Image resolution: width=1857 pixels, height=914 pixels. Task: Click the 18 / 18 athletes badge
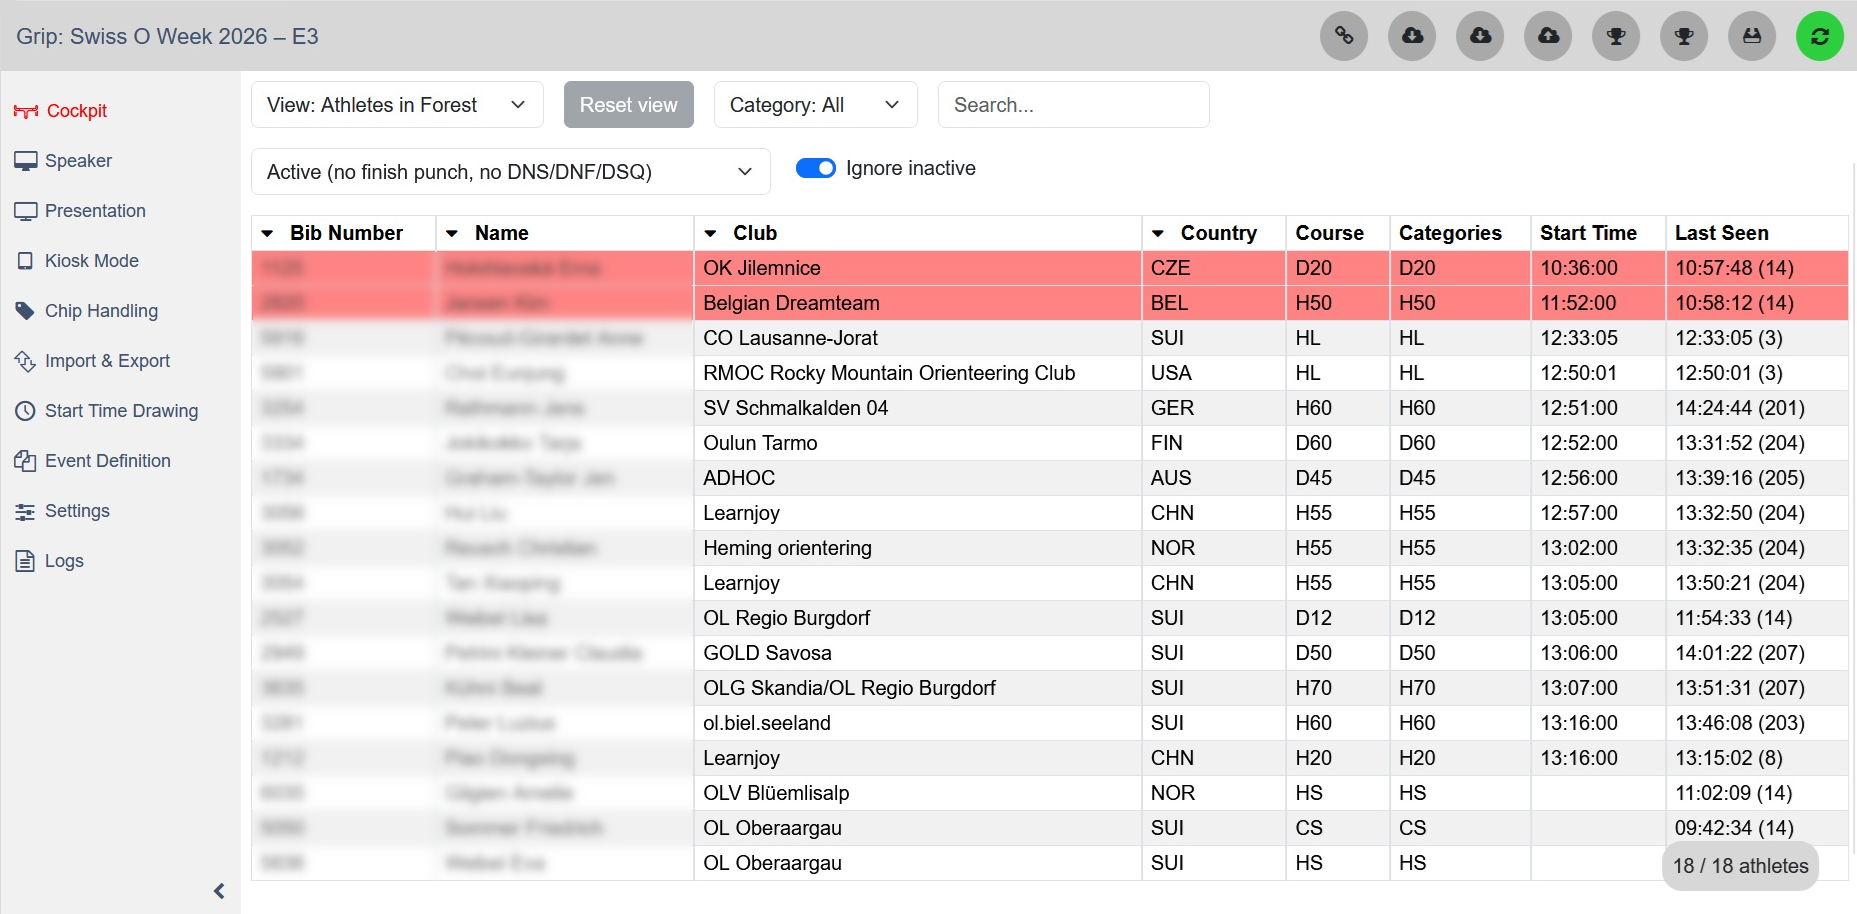tap(1741, 866)
